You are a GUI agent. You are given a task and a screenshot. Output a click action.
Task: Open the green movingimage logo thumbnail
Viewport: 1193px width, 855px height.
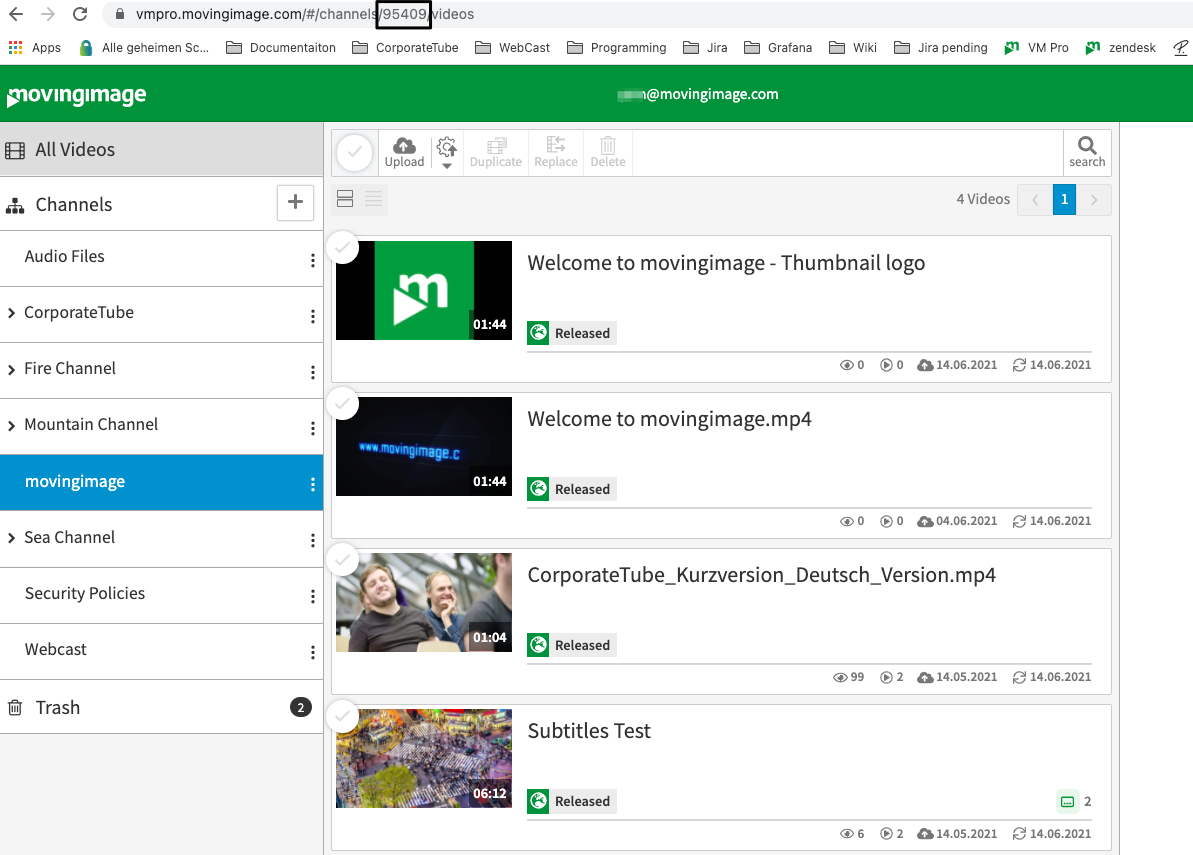pyautogui.click(x=424, y=291)
